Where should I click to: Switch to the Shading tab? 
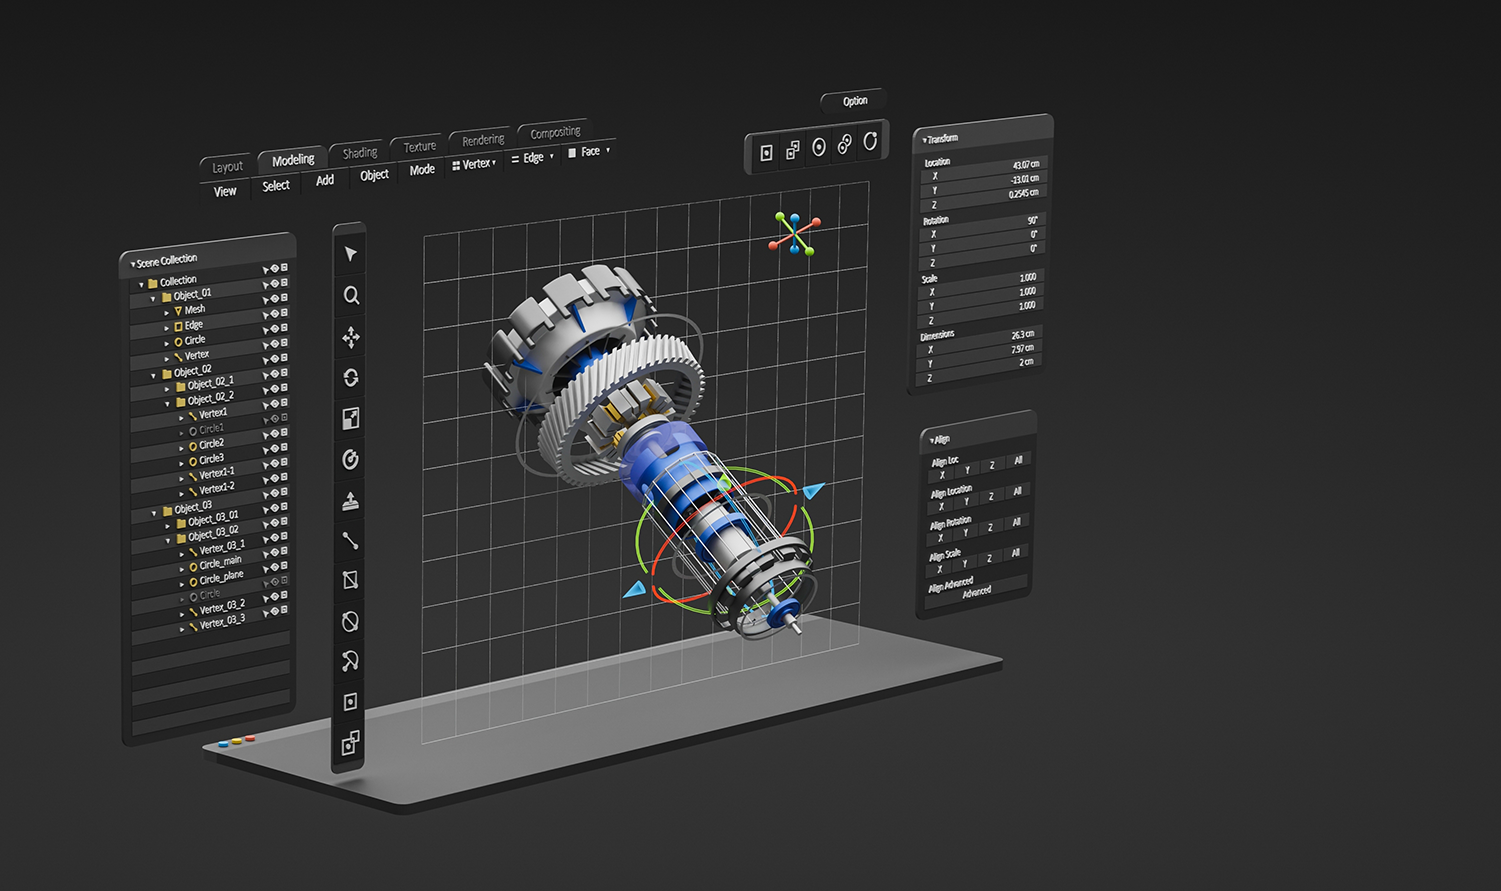point(360,153)
